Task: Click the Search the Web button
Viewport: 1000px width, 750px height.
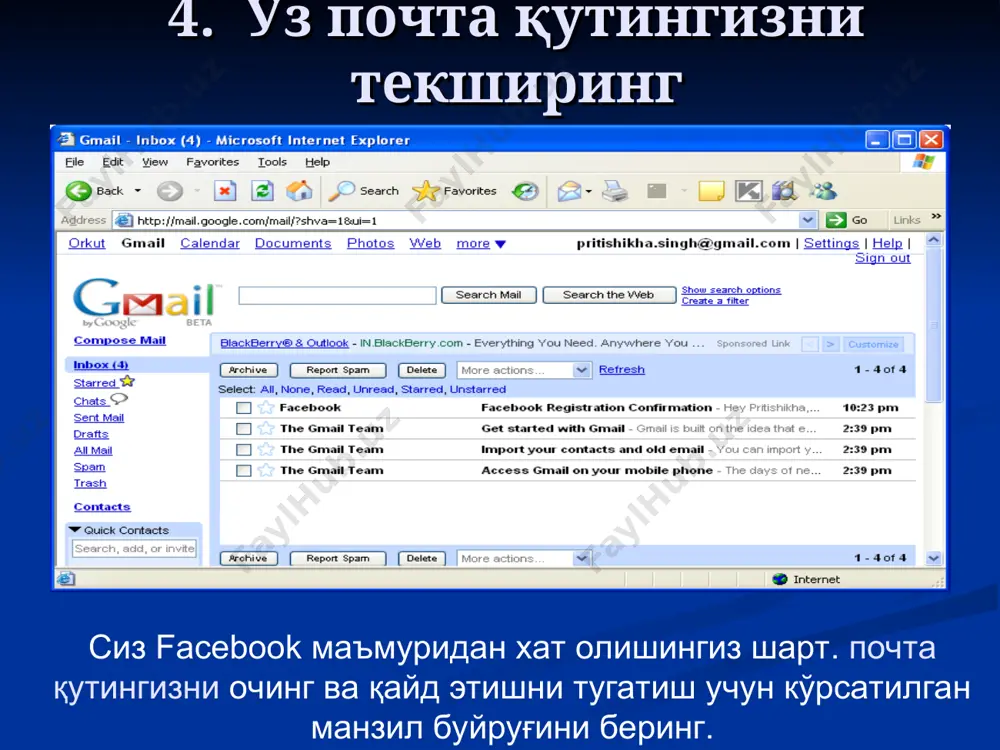Action: tap(609, 295)
